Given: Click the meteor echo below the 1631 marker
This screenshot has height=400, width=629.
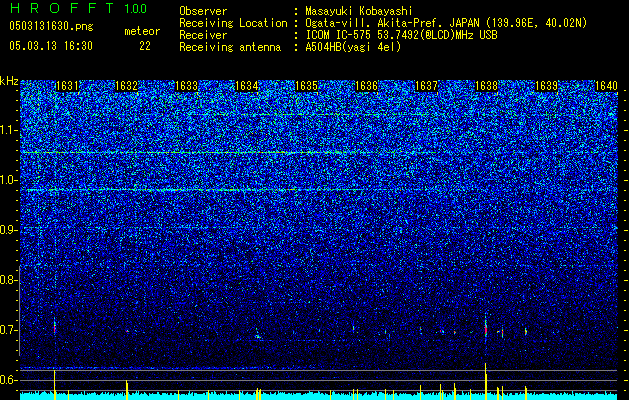Looking at the screenshot, I should [x=55, y=327].
